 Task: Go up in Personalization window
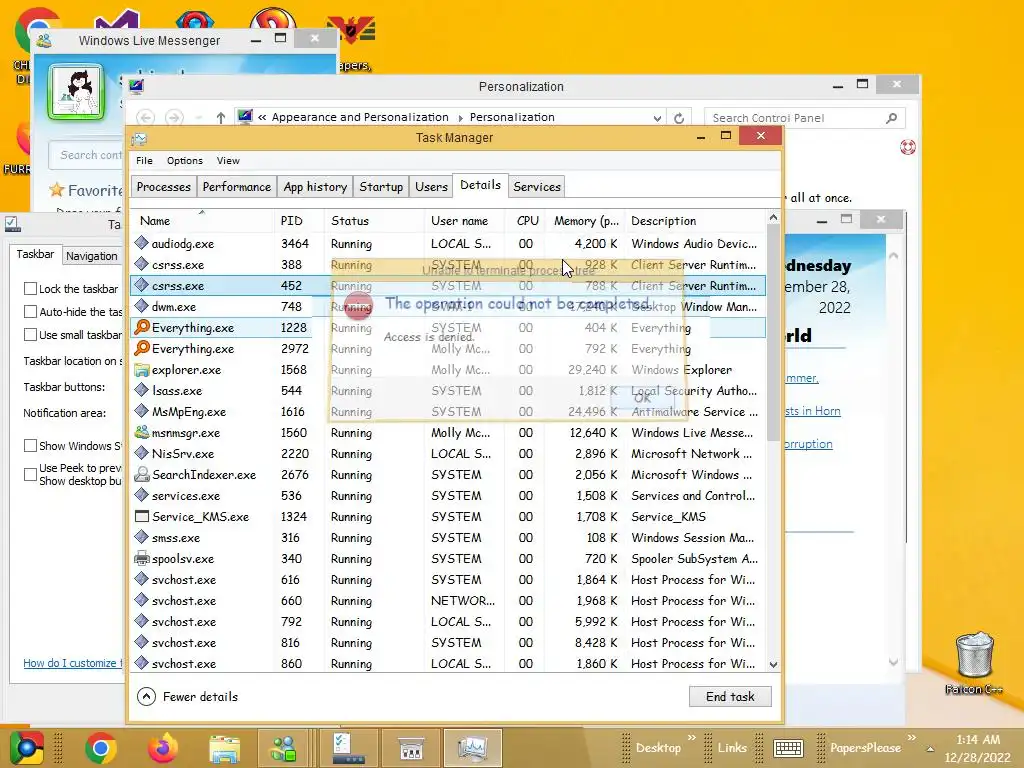click(x=221, y=118)
